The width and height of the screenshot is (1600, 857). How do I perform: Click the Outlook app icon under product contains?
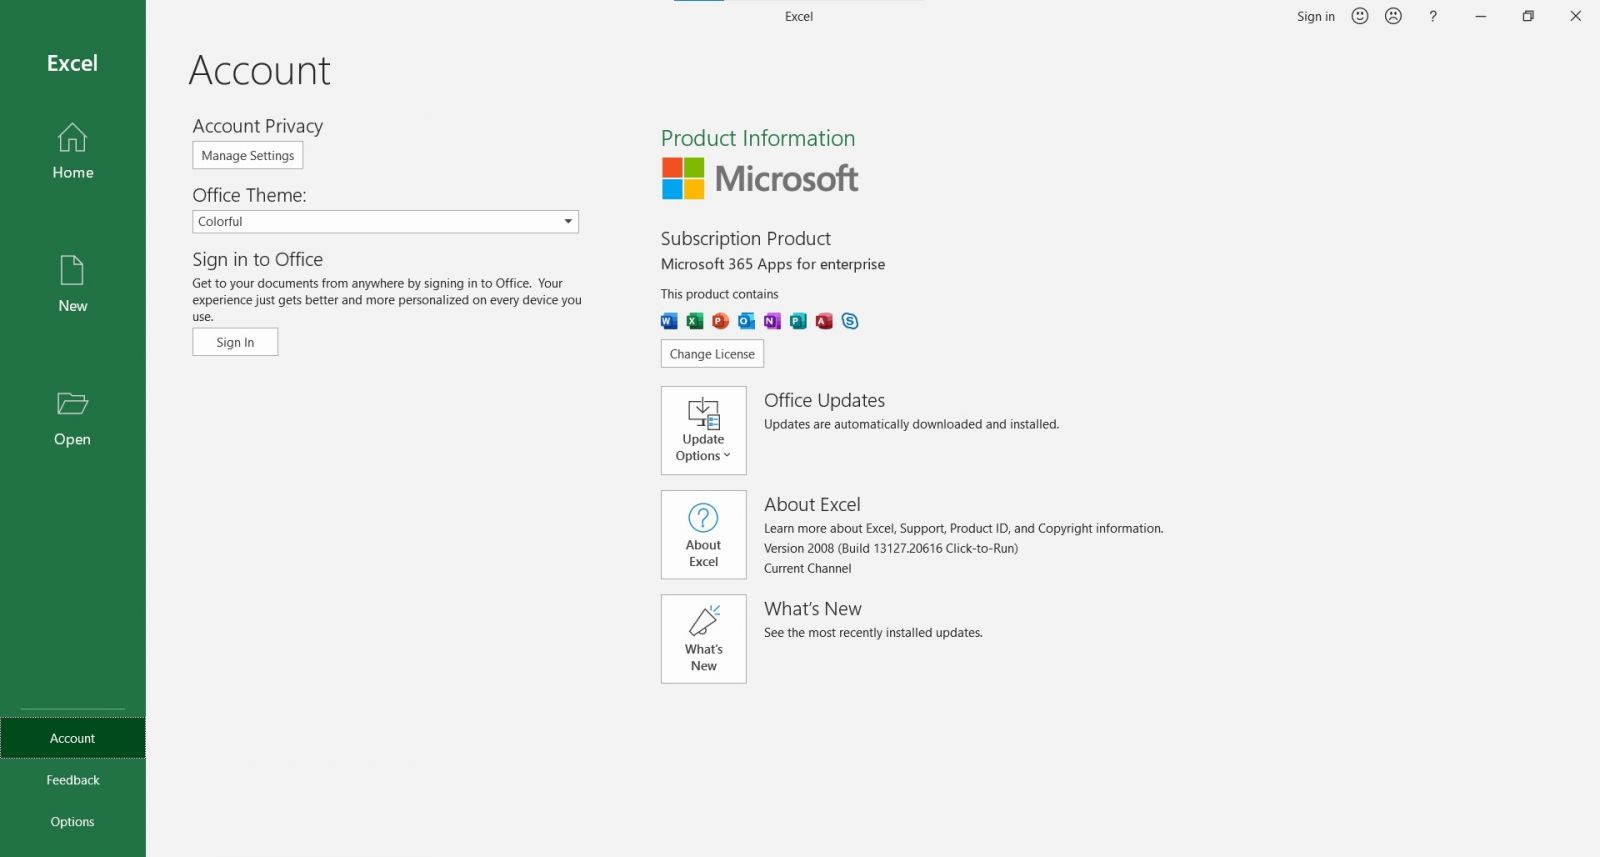pos(746,321)
